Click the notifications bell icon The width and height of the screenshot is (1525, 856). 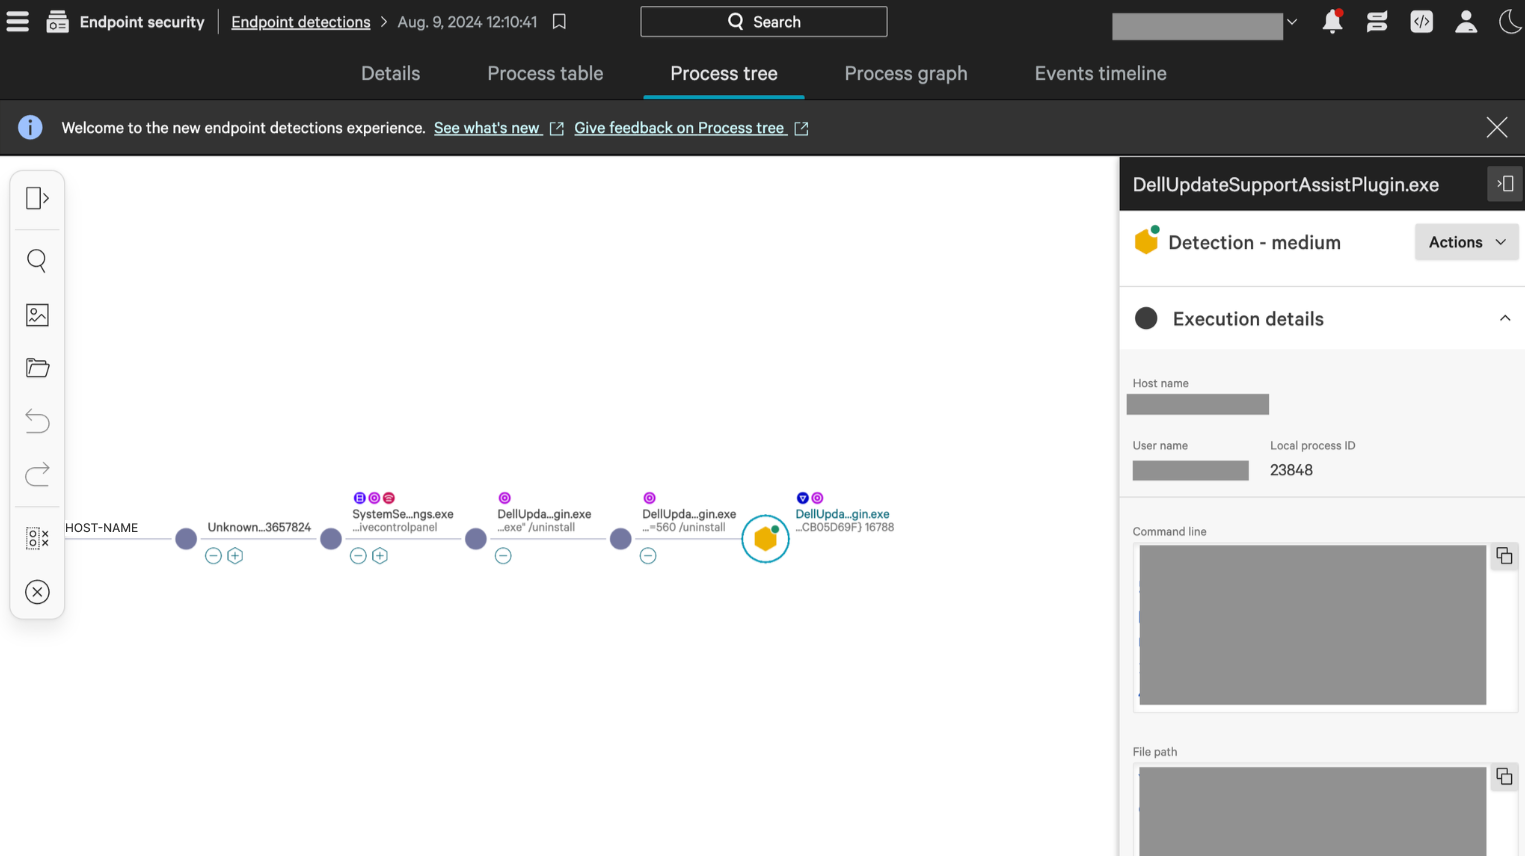tap(1332, 22)
